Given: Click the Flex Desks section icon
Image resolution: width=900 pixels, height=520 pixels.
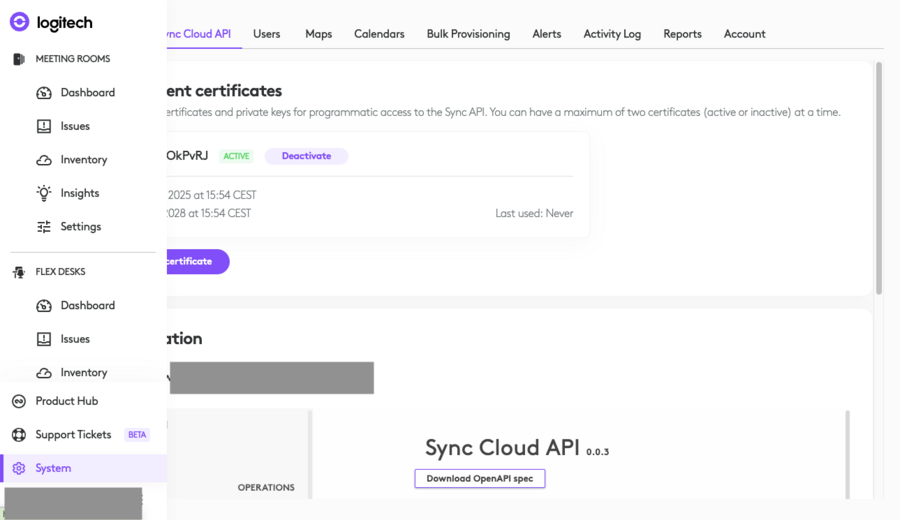Looking at the screenshot, I should click(x=19, y=271).
